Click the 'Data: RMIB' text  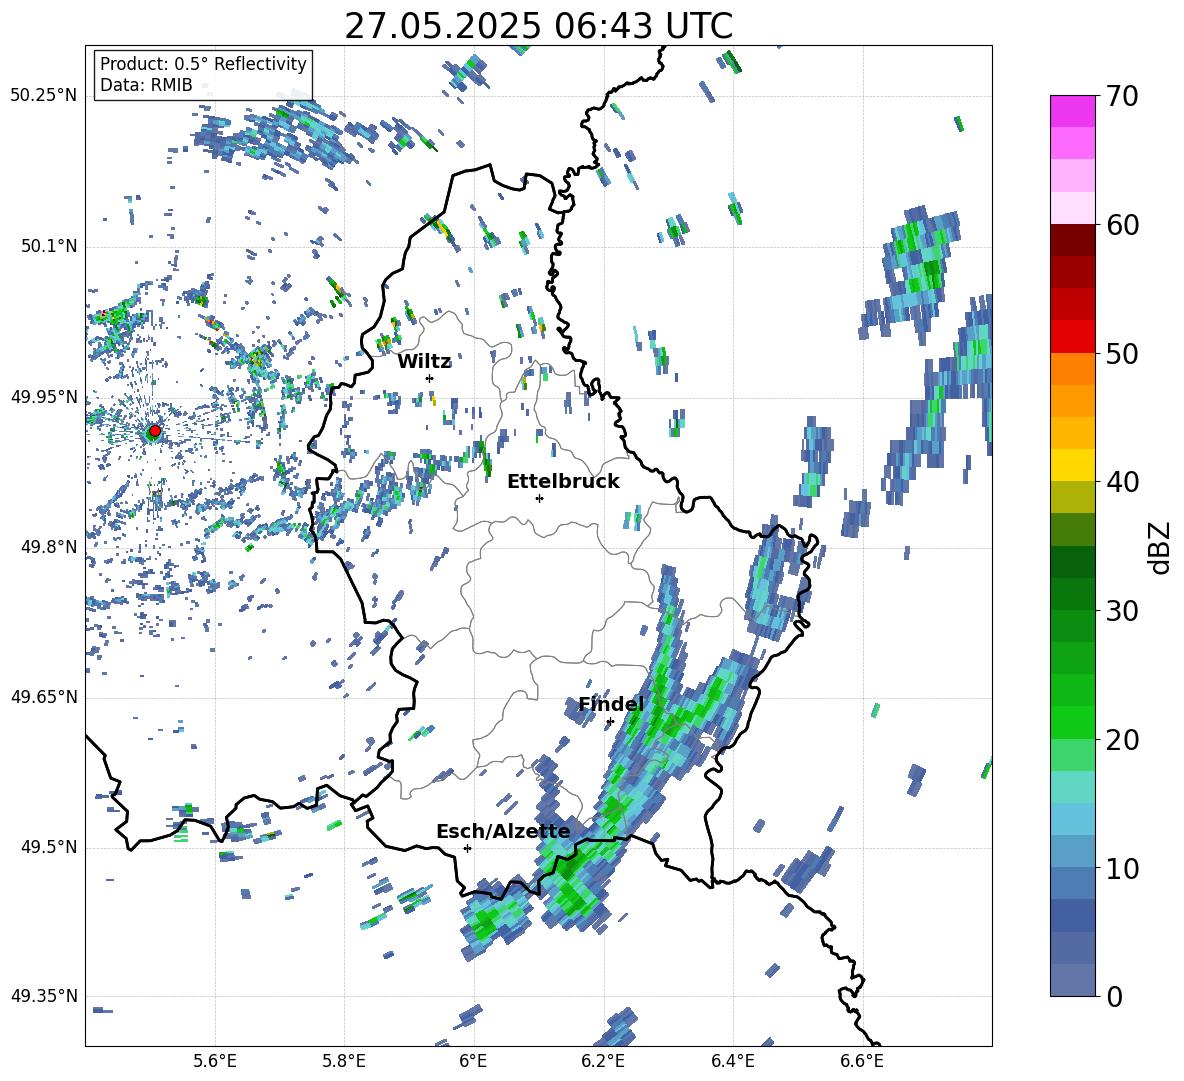(x=146, y=85)
